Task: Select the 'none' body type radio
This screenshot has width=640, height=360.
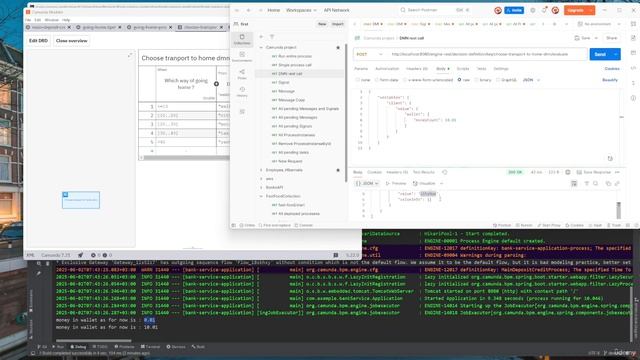Action: point(358,80)
